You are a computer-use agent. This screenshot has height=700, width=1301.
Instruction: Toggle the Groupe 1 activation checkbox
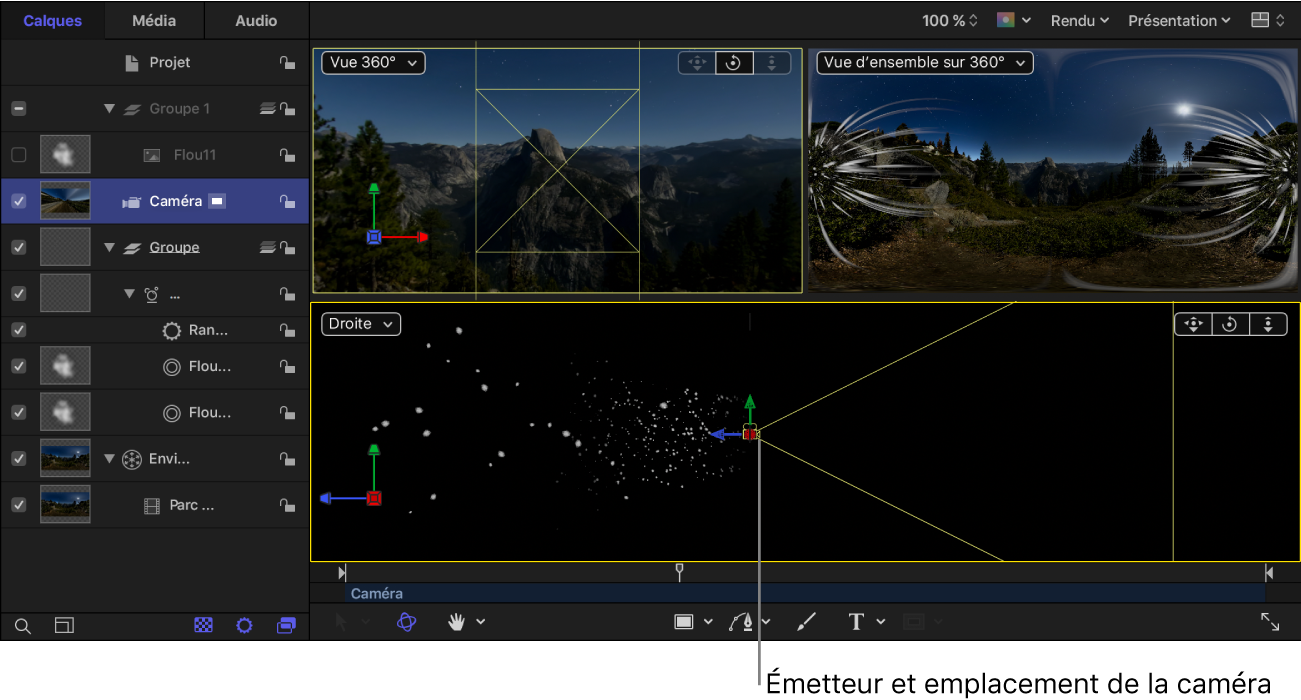point(18,109)
